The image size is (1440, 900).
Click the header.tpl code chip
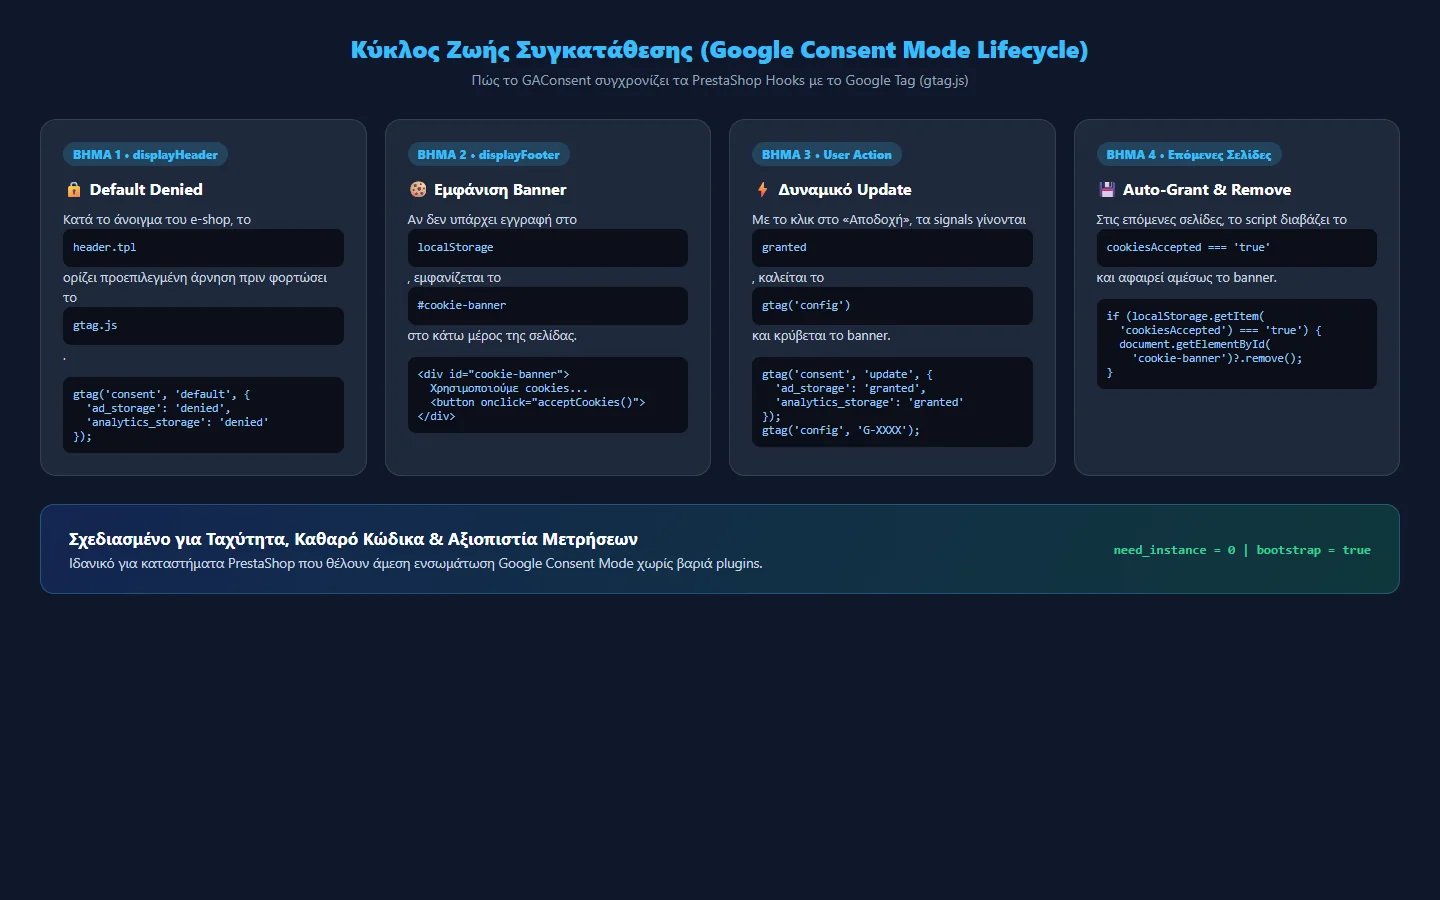[203, 248]
